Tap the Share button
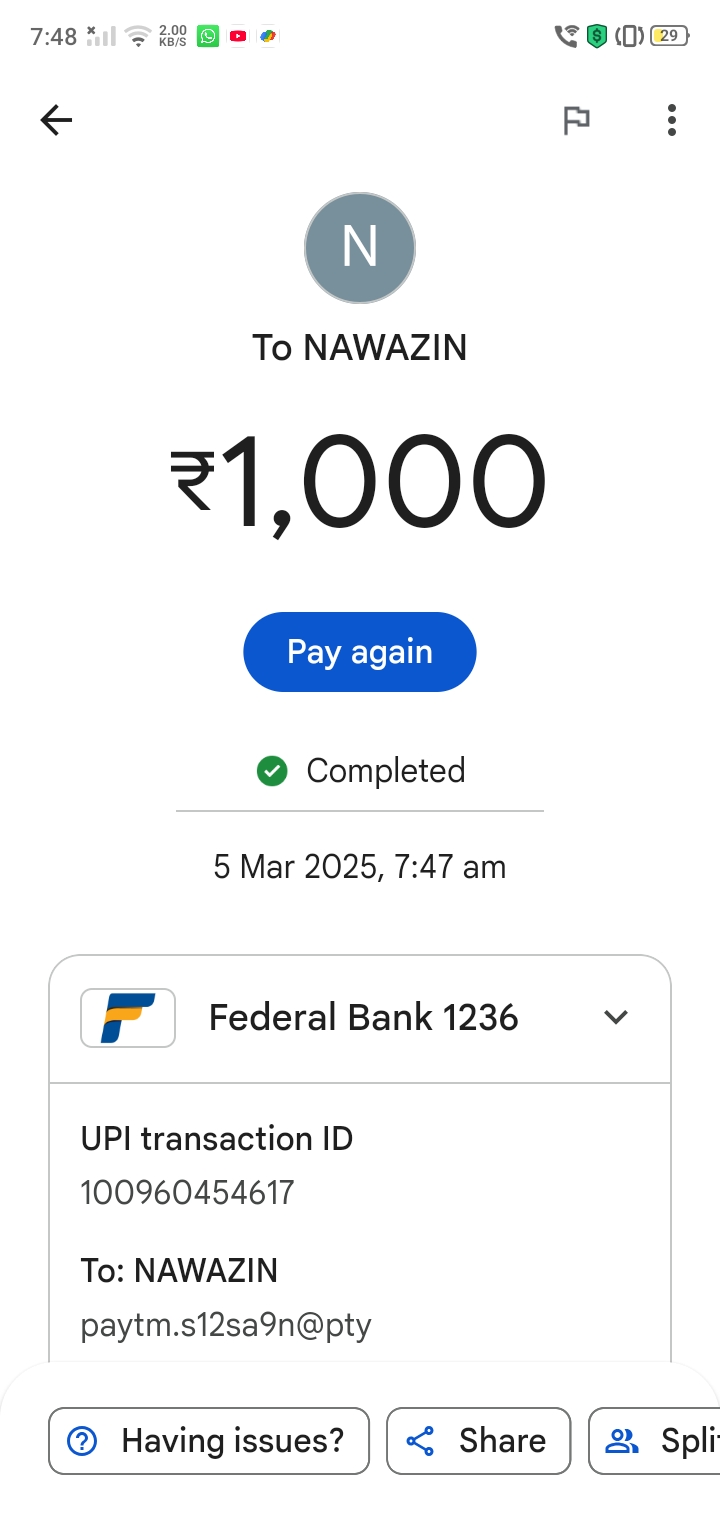 click(x=479, y=1441)
